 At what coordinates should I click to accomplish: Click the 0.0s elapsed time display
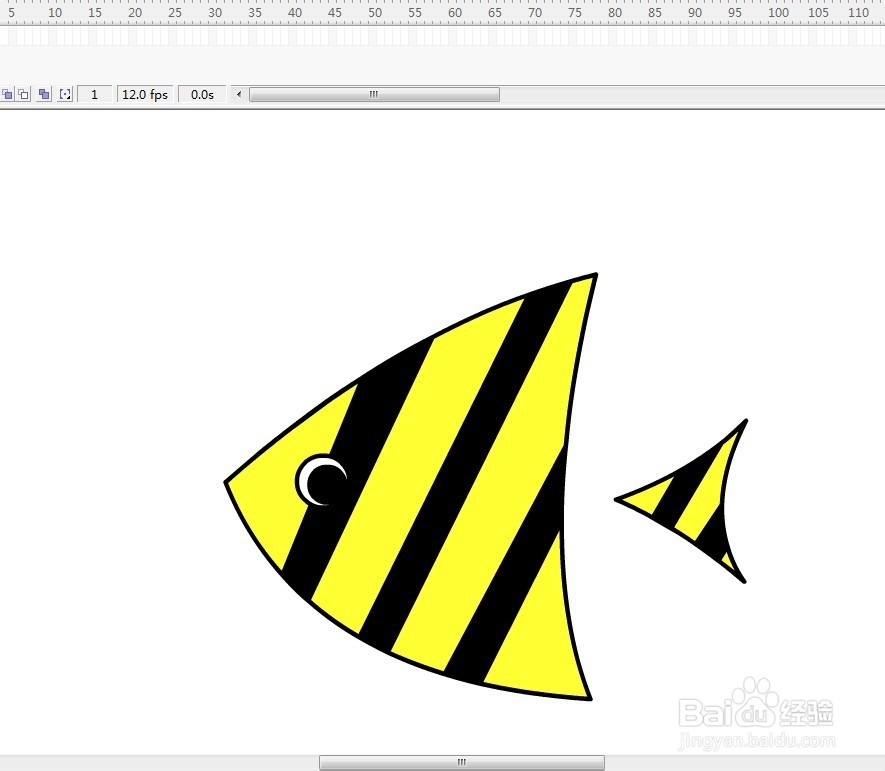[x=202, y=94]
